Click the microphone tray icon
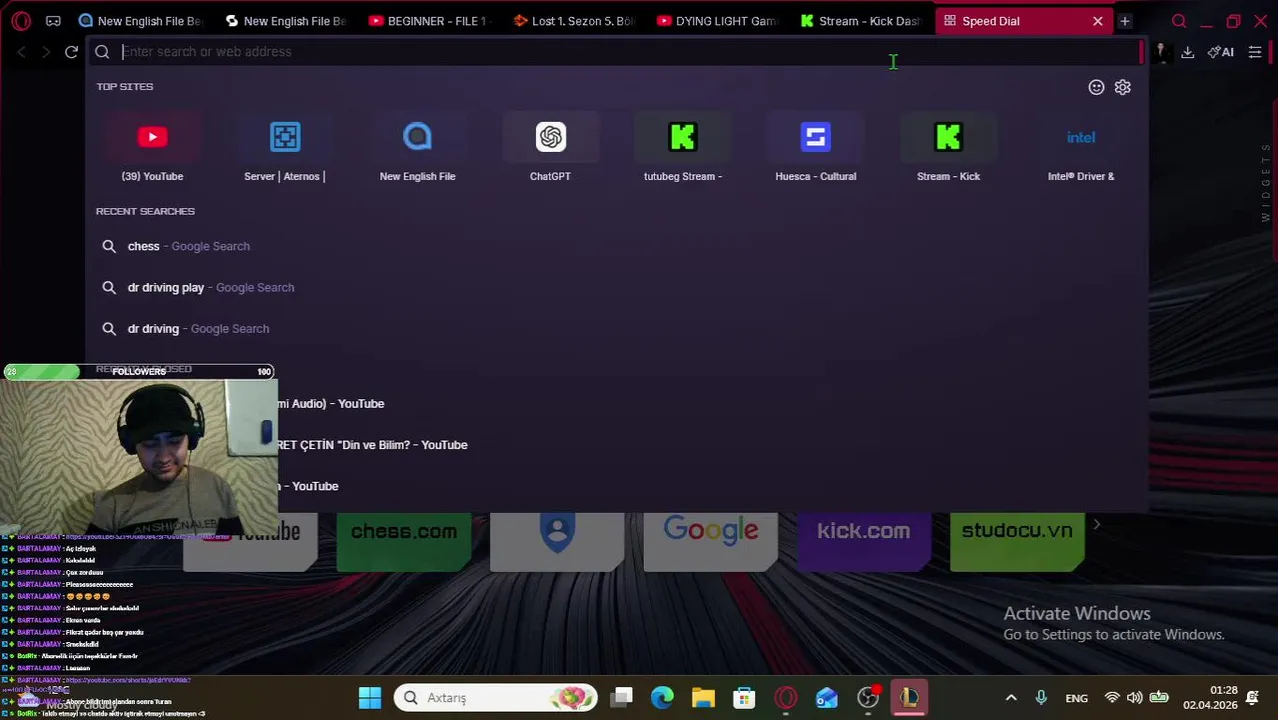 tap(1041, 698)
